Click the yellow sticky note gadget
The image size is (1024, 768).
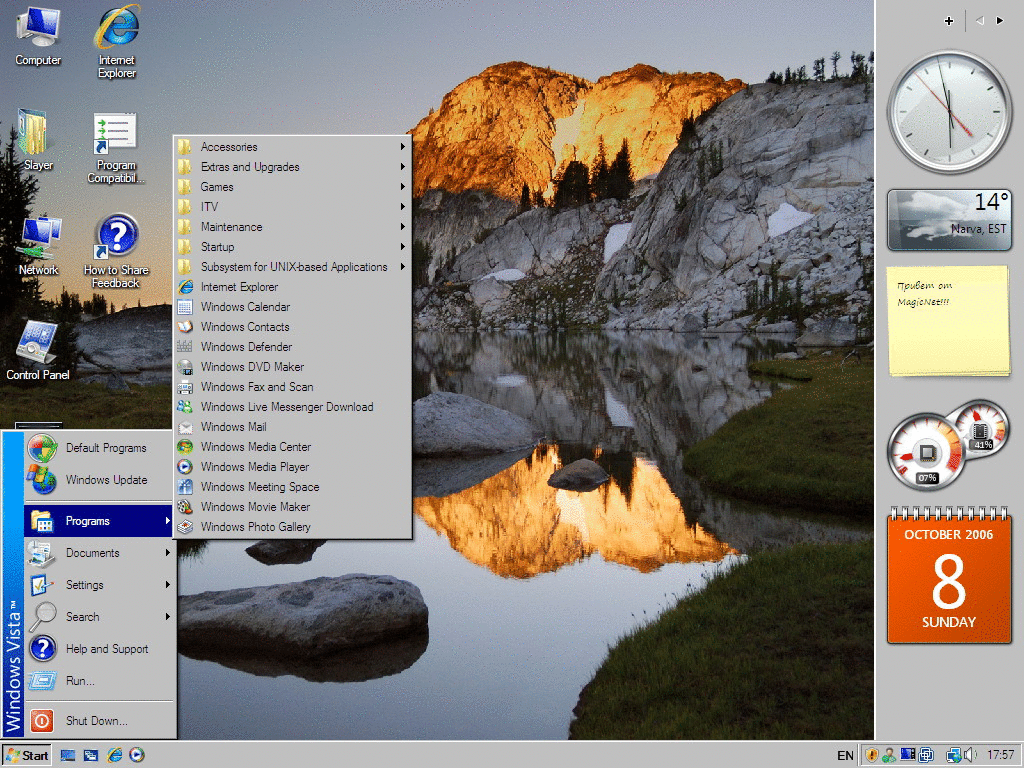point(949,321)
